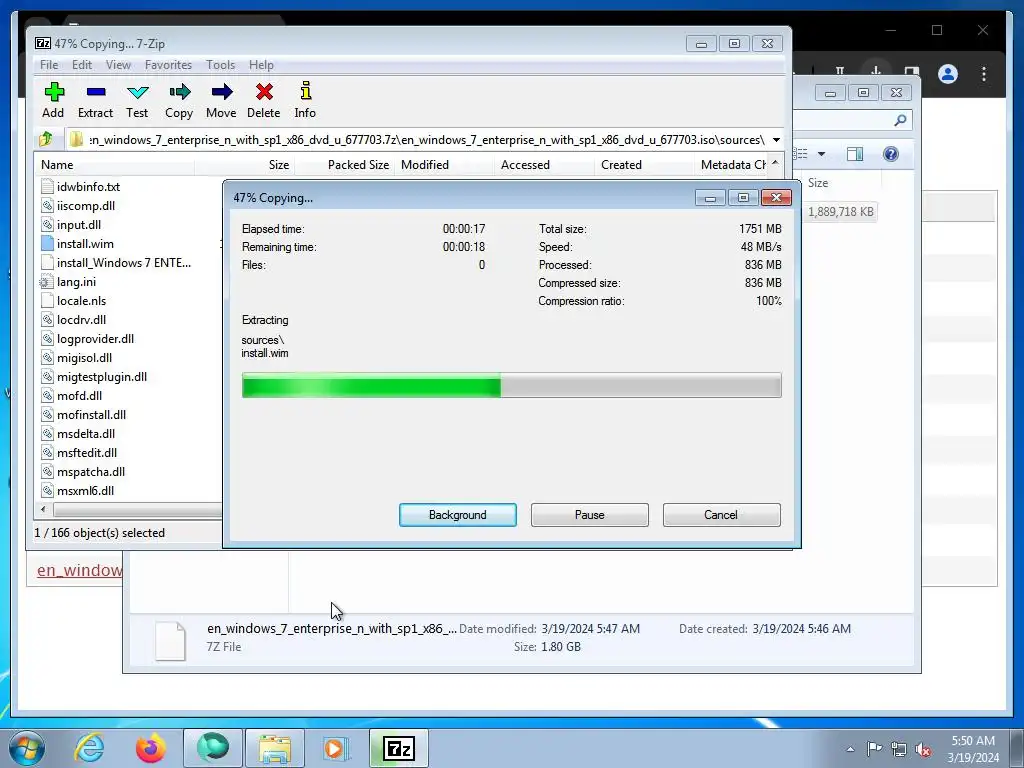Open the Tools menu
This screenshot has width=1024, height=768.
[x=220, y=65]
